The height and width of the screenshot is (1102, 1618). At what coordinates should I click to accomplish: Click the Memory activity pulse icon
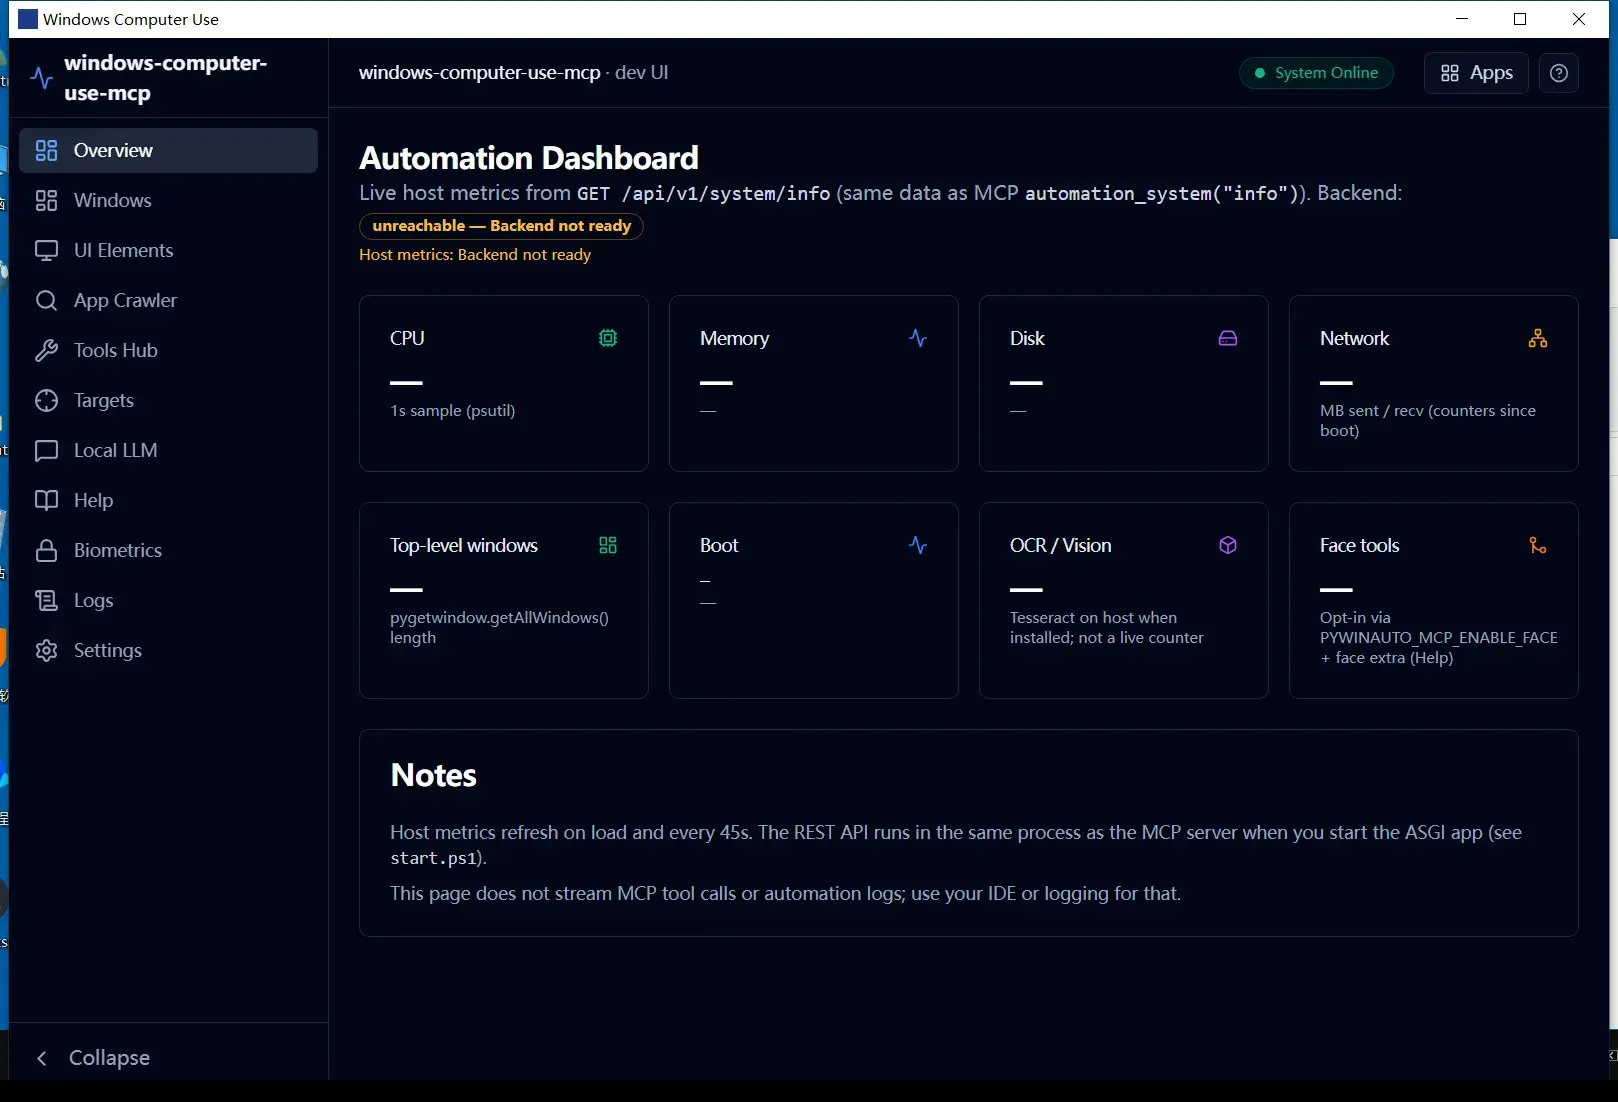pyautogui.click(x=918, y=338)
